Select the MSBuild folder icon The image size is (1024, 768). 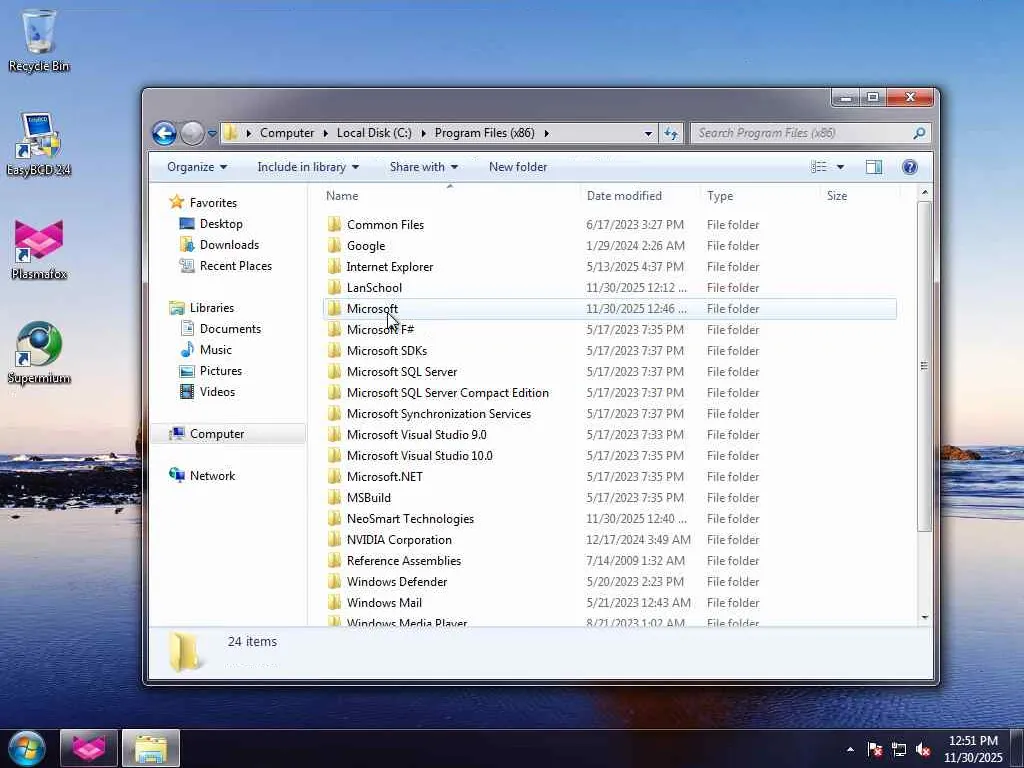tap(334, 498)
